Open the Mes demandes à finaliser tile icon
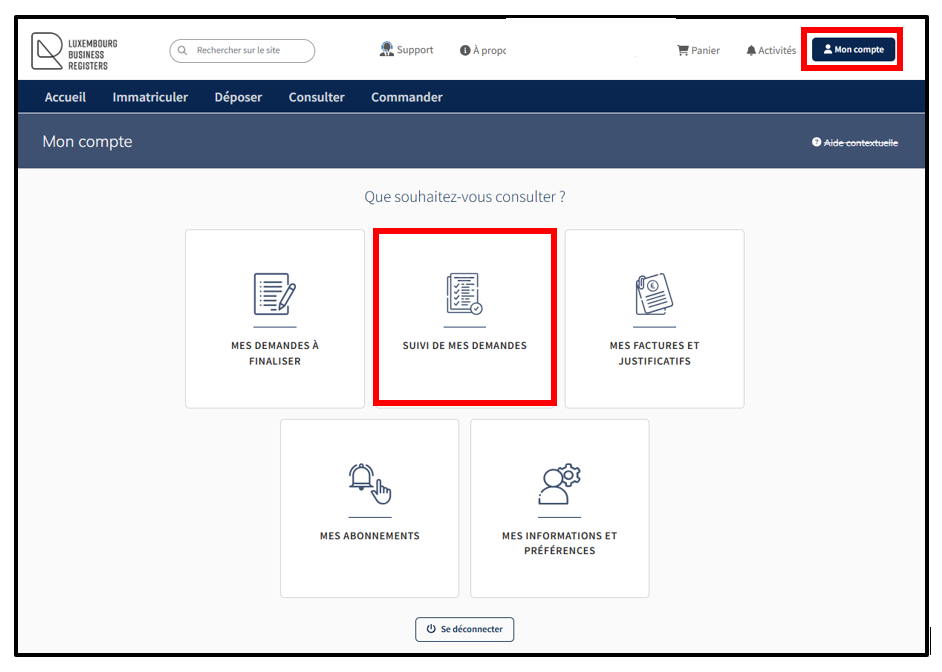The image size is (942, 672). coord(274,294)
